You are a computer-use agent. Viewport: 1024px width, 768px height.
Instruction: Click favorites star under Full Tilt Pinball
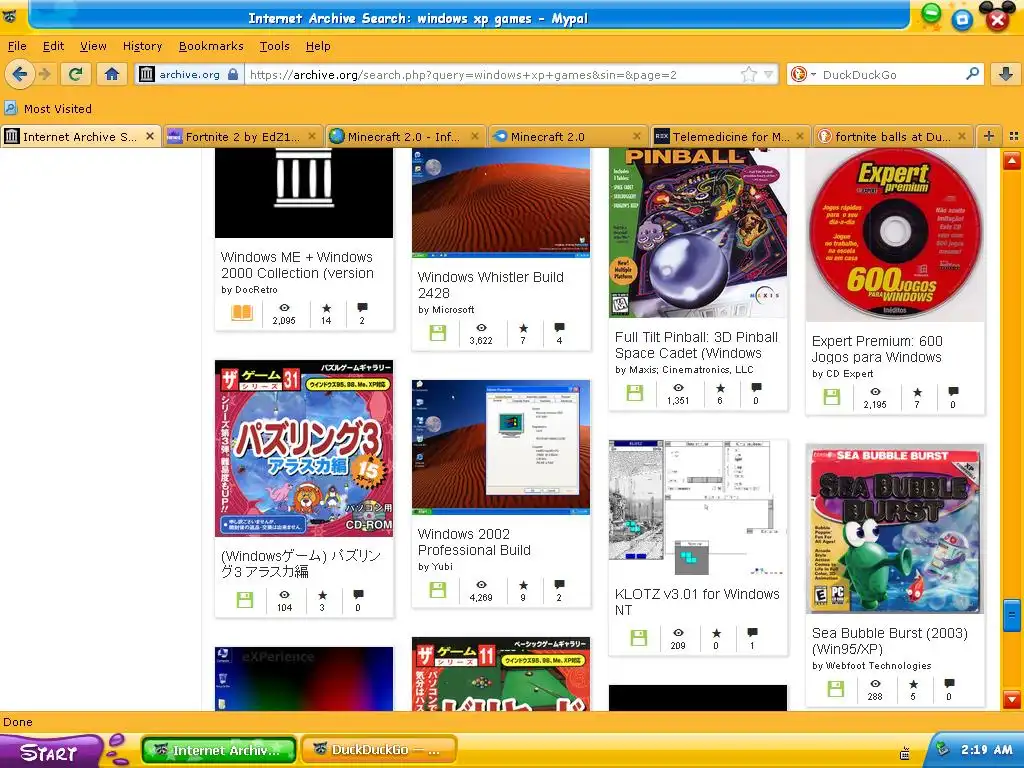[x=720, y=388]
